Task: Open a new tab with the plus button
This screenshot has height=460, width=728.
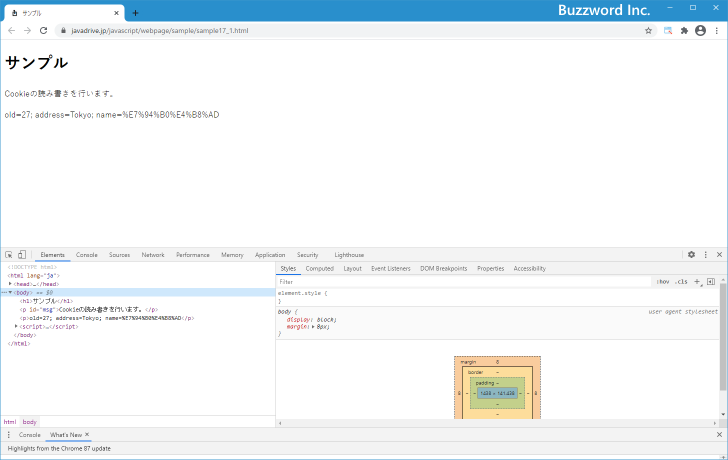Action: 135,13
